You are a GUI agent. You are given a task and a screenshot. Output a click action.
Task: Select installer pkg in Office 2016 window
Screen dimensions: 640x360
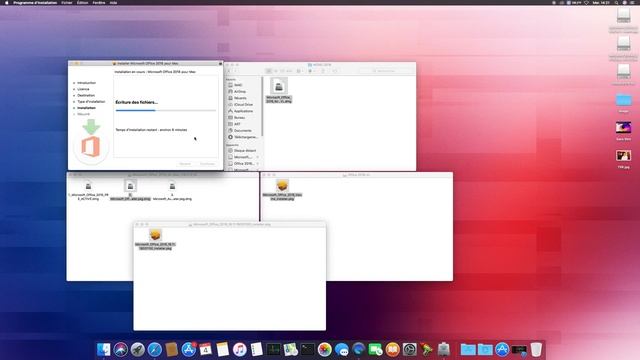[x=282, y=190]
